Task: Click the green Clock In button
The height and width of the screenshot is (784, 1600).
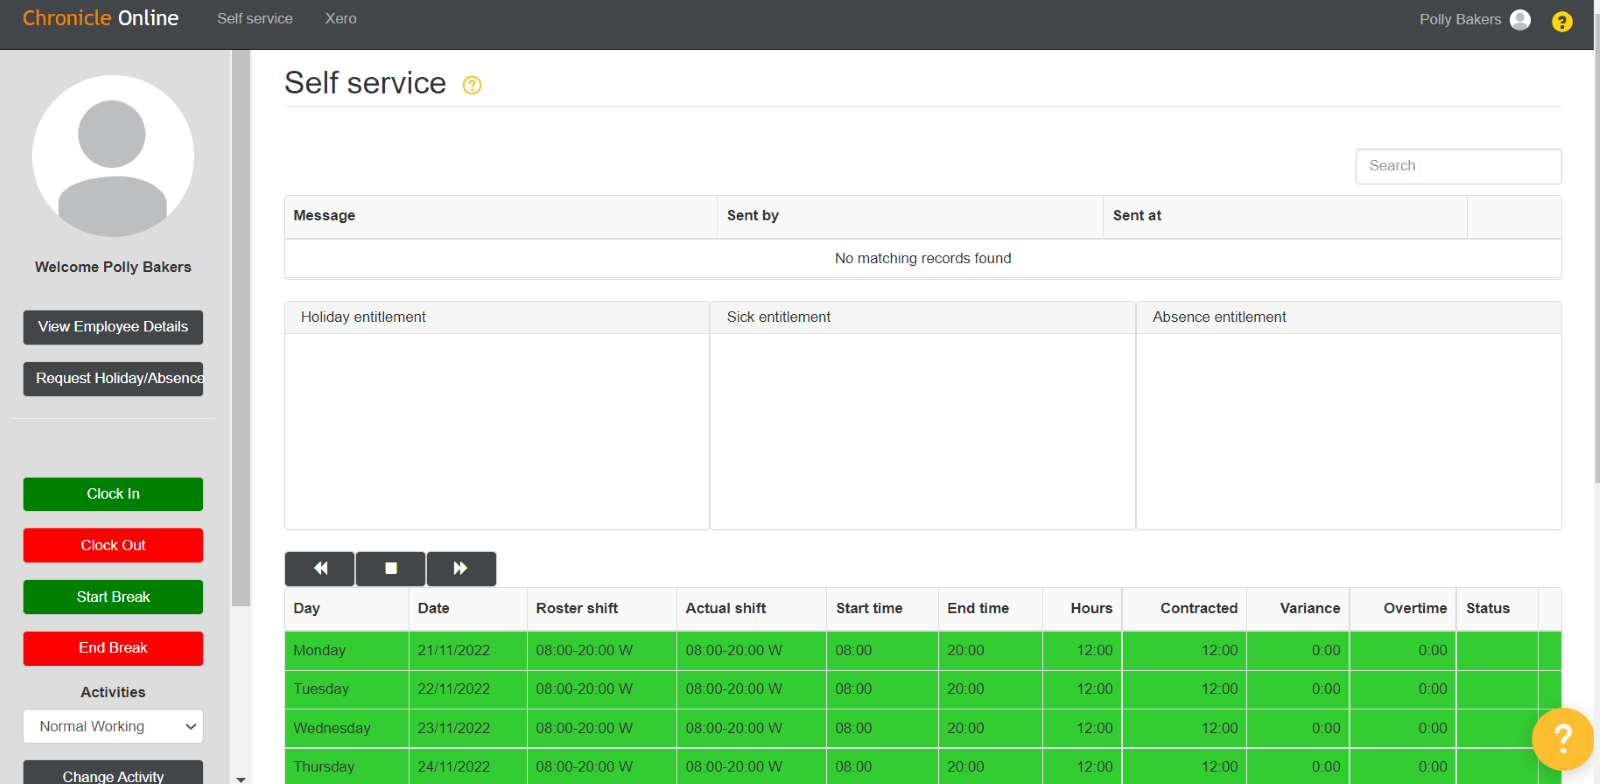Action: (x=113, y=494)
